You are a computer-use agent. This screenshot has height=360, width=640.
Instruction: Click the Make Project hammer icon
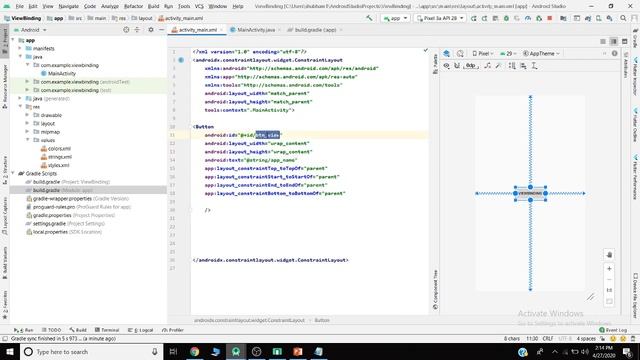coord(369,18)
